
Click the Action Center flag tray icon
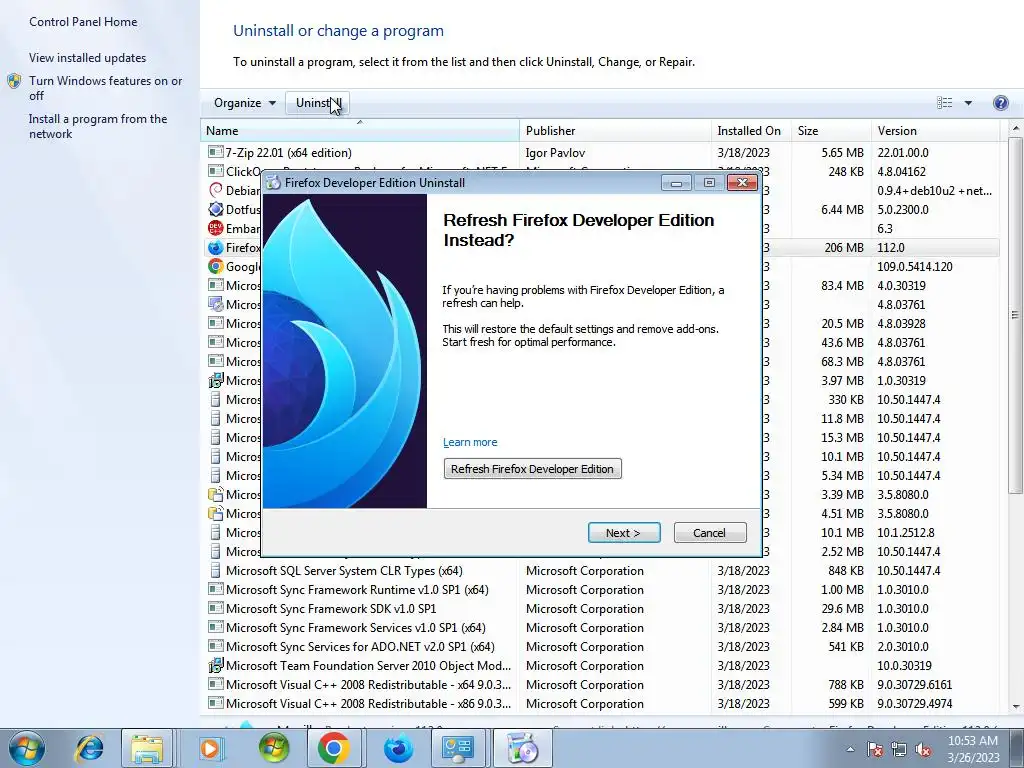click(x=874, y=749)
